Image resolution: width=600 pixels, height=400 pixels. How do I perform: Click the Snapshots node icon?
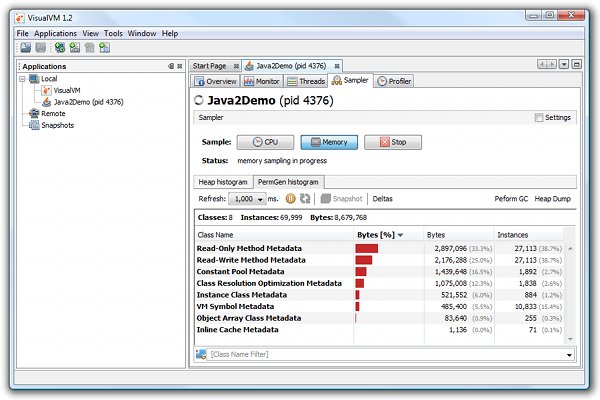tap(33, 126)
